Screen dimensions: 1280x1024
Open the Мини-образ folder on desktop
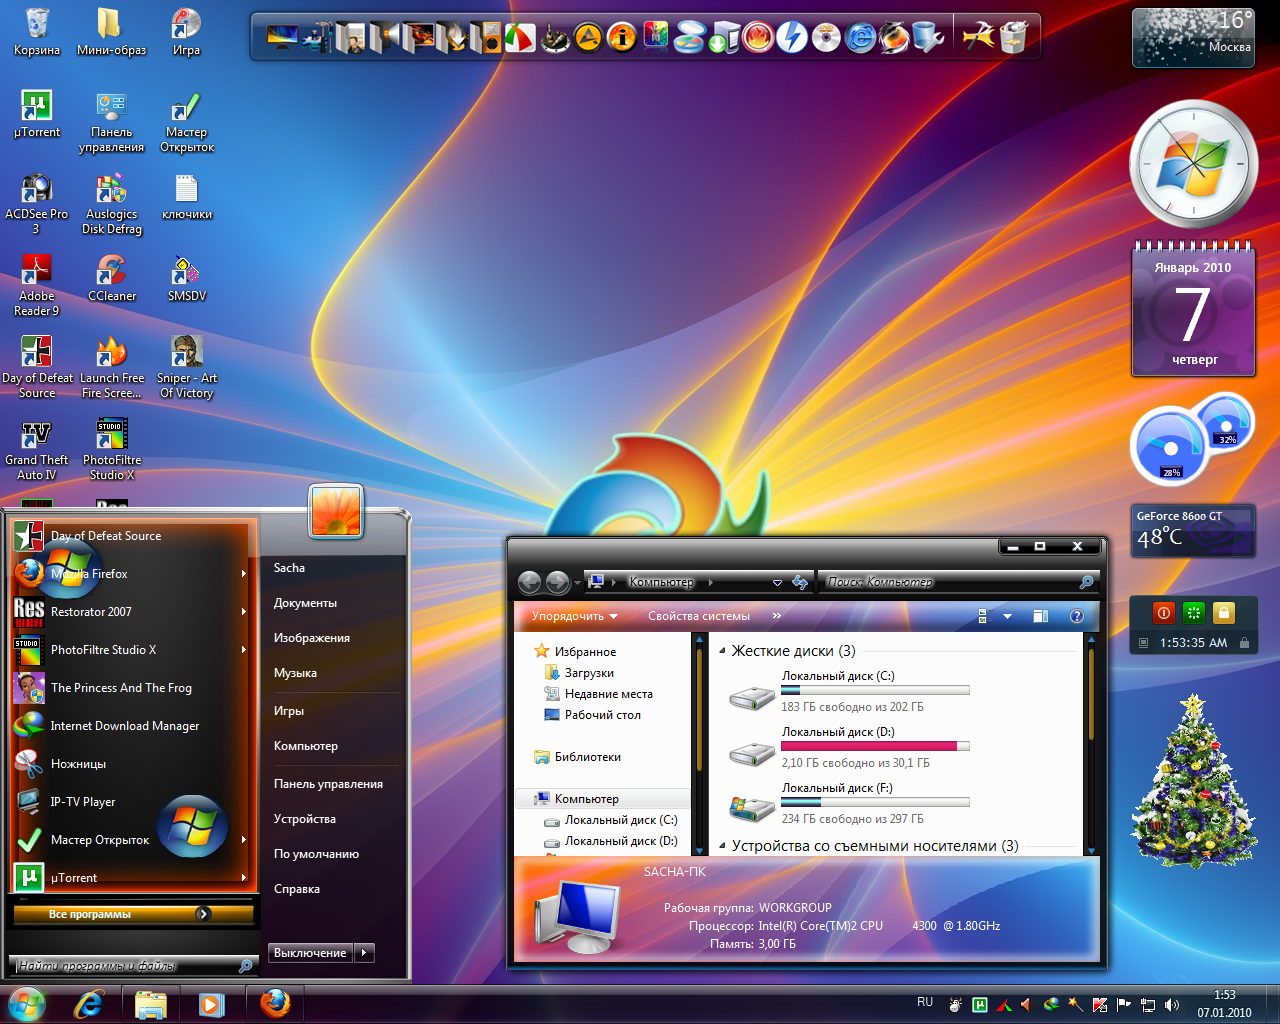(x=112, y=31)
